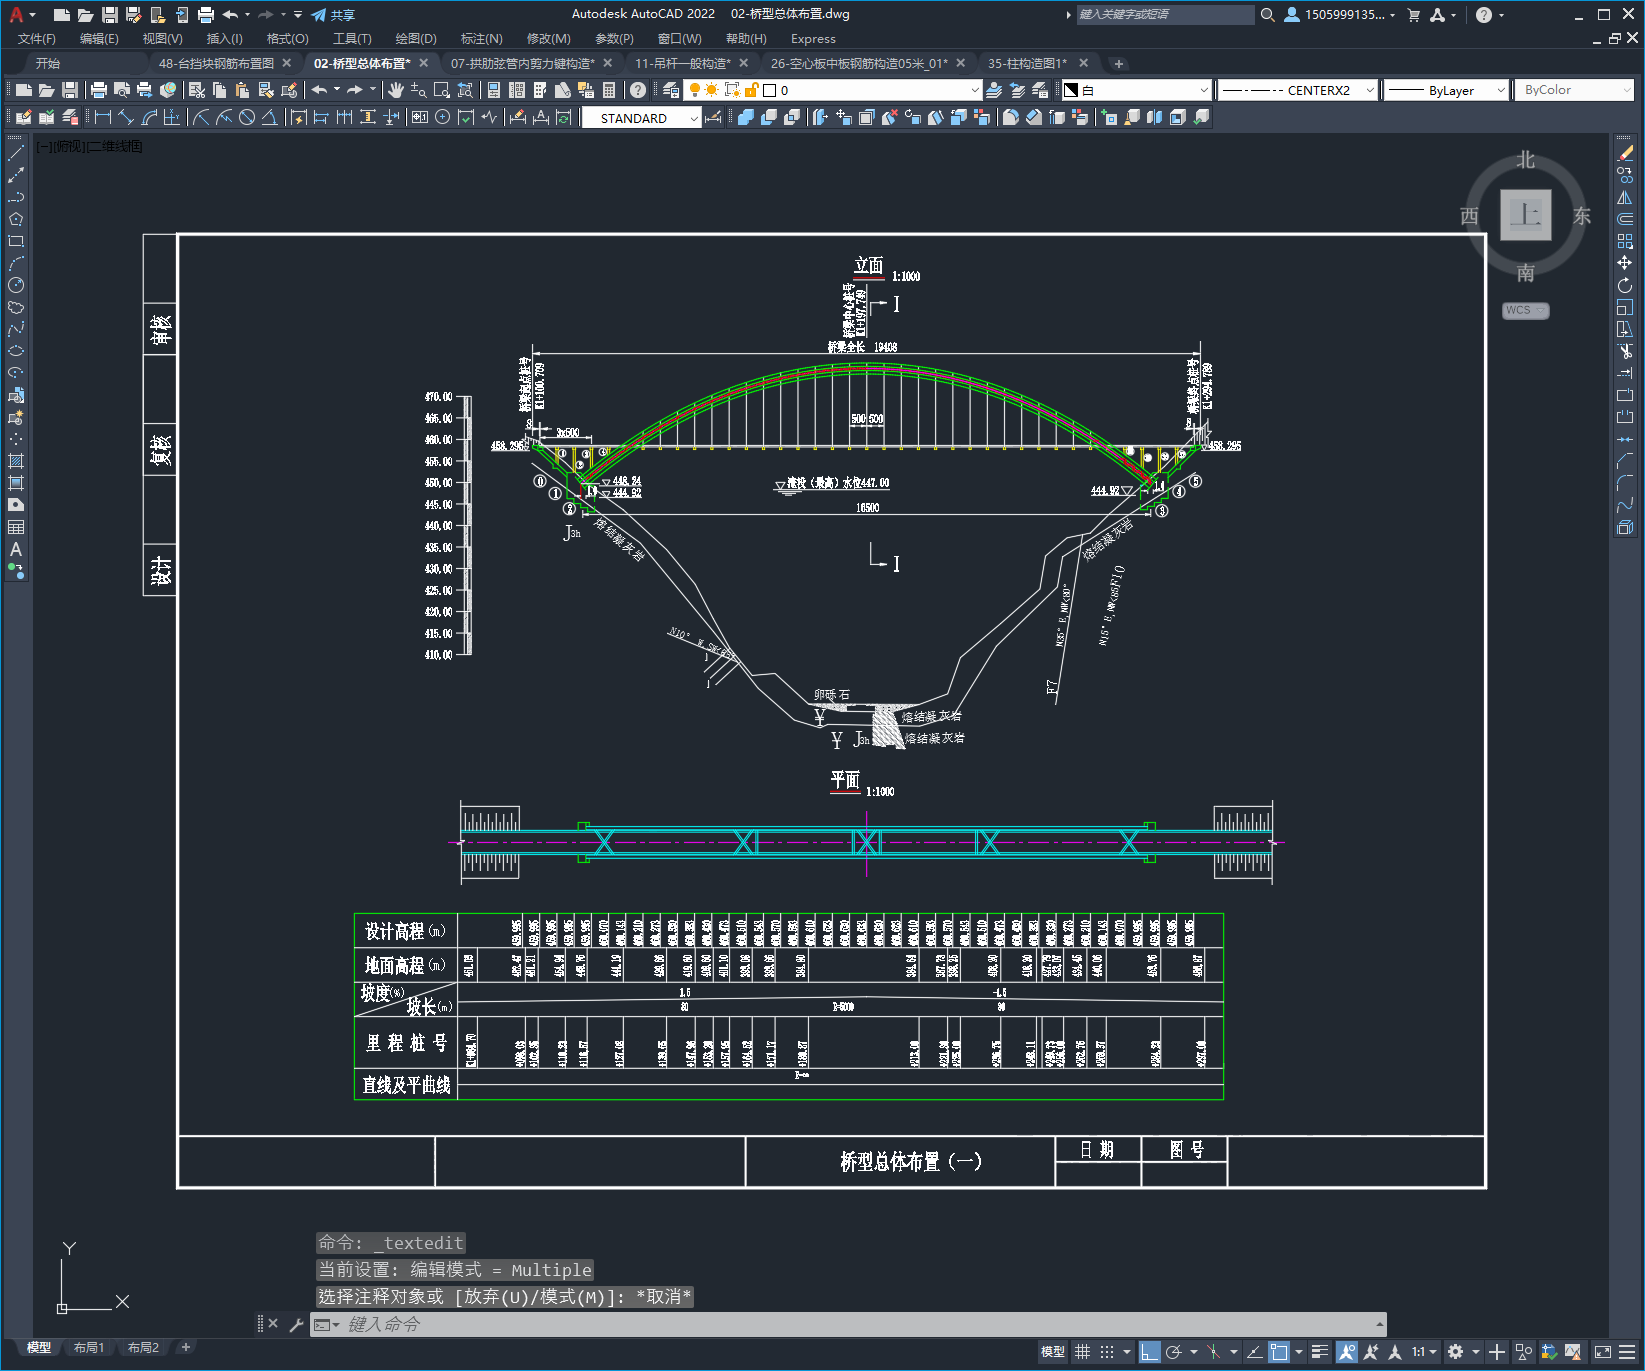Select the Pan hand tool
Viewport: 1645px width, 1371px height.
(x=396, y=90)
